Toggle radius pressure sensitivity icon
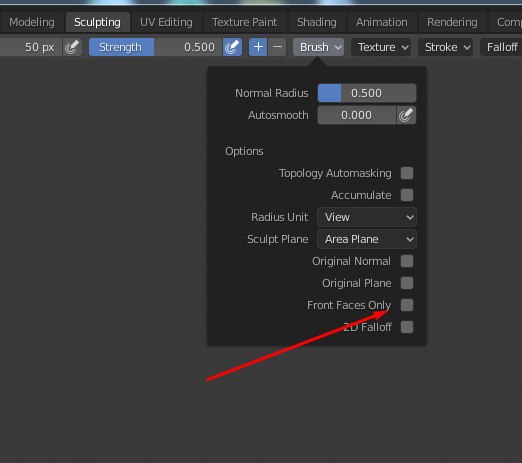The image size is (522, 463). coord(72,47)
